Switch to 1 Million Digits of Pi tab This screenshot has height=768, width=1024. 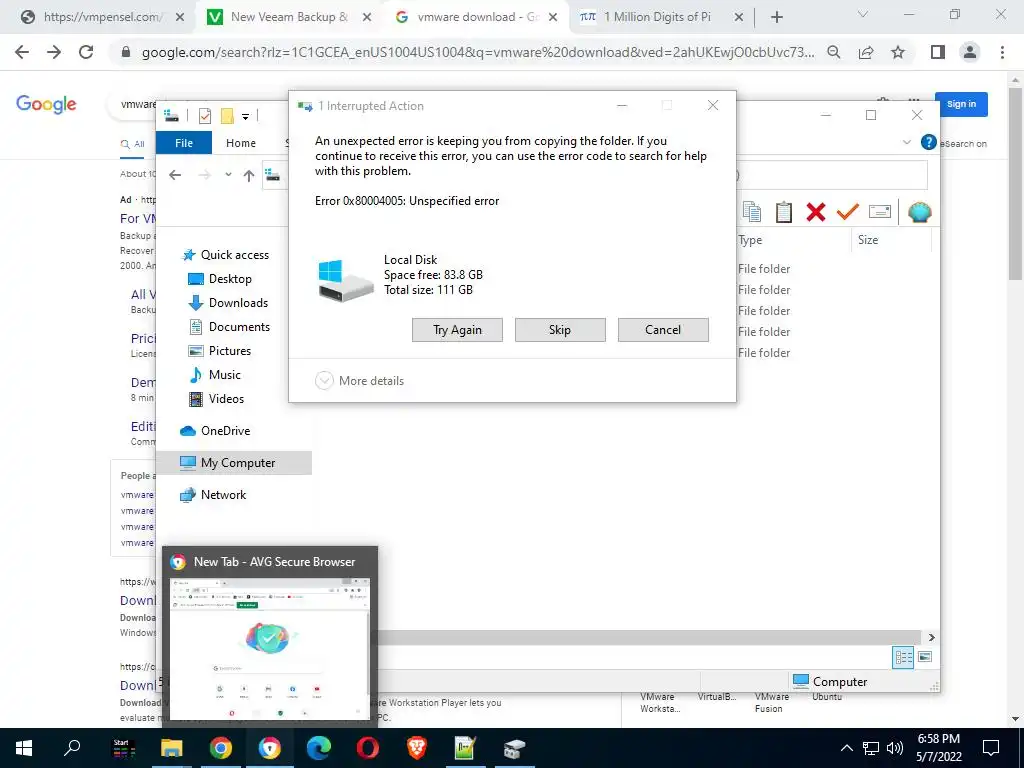click(661, 17)
